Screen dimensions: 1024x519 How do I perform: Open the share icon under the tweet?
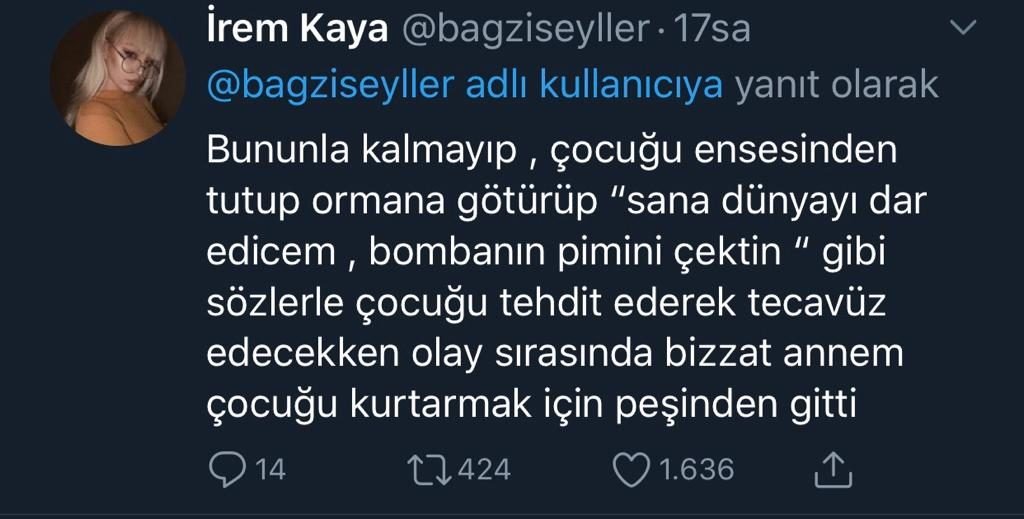tap(833, 469)
